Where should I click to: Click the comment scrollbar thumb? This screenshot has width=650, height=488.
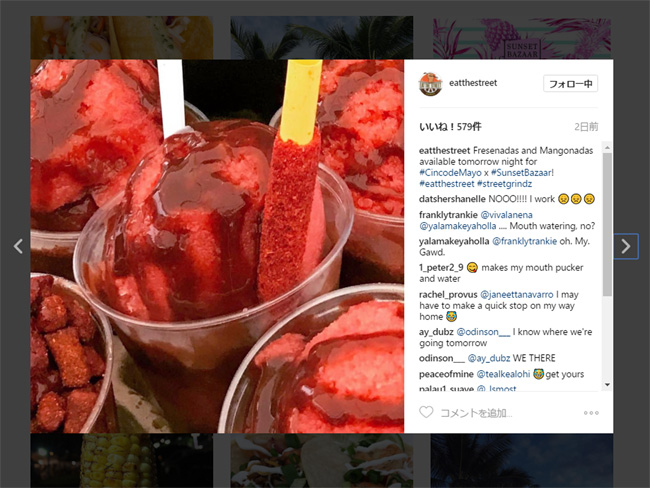click(x=607, y=224)
